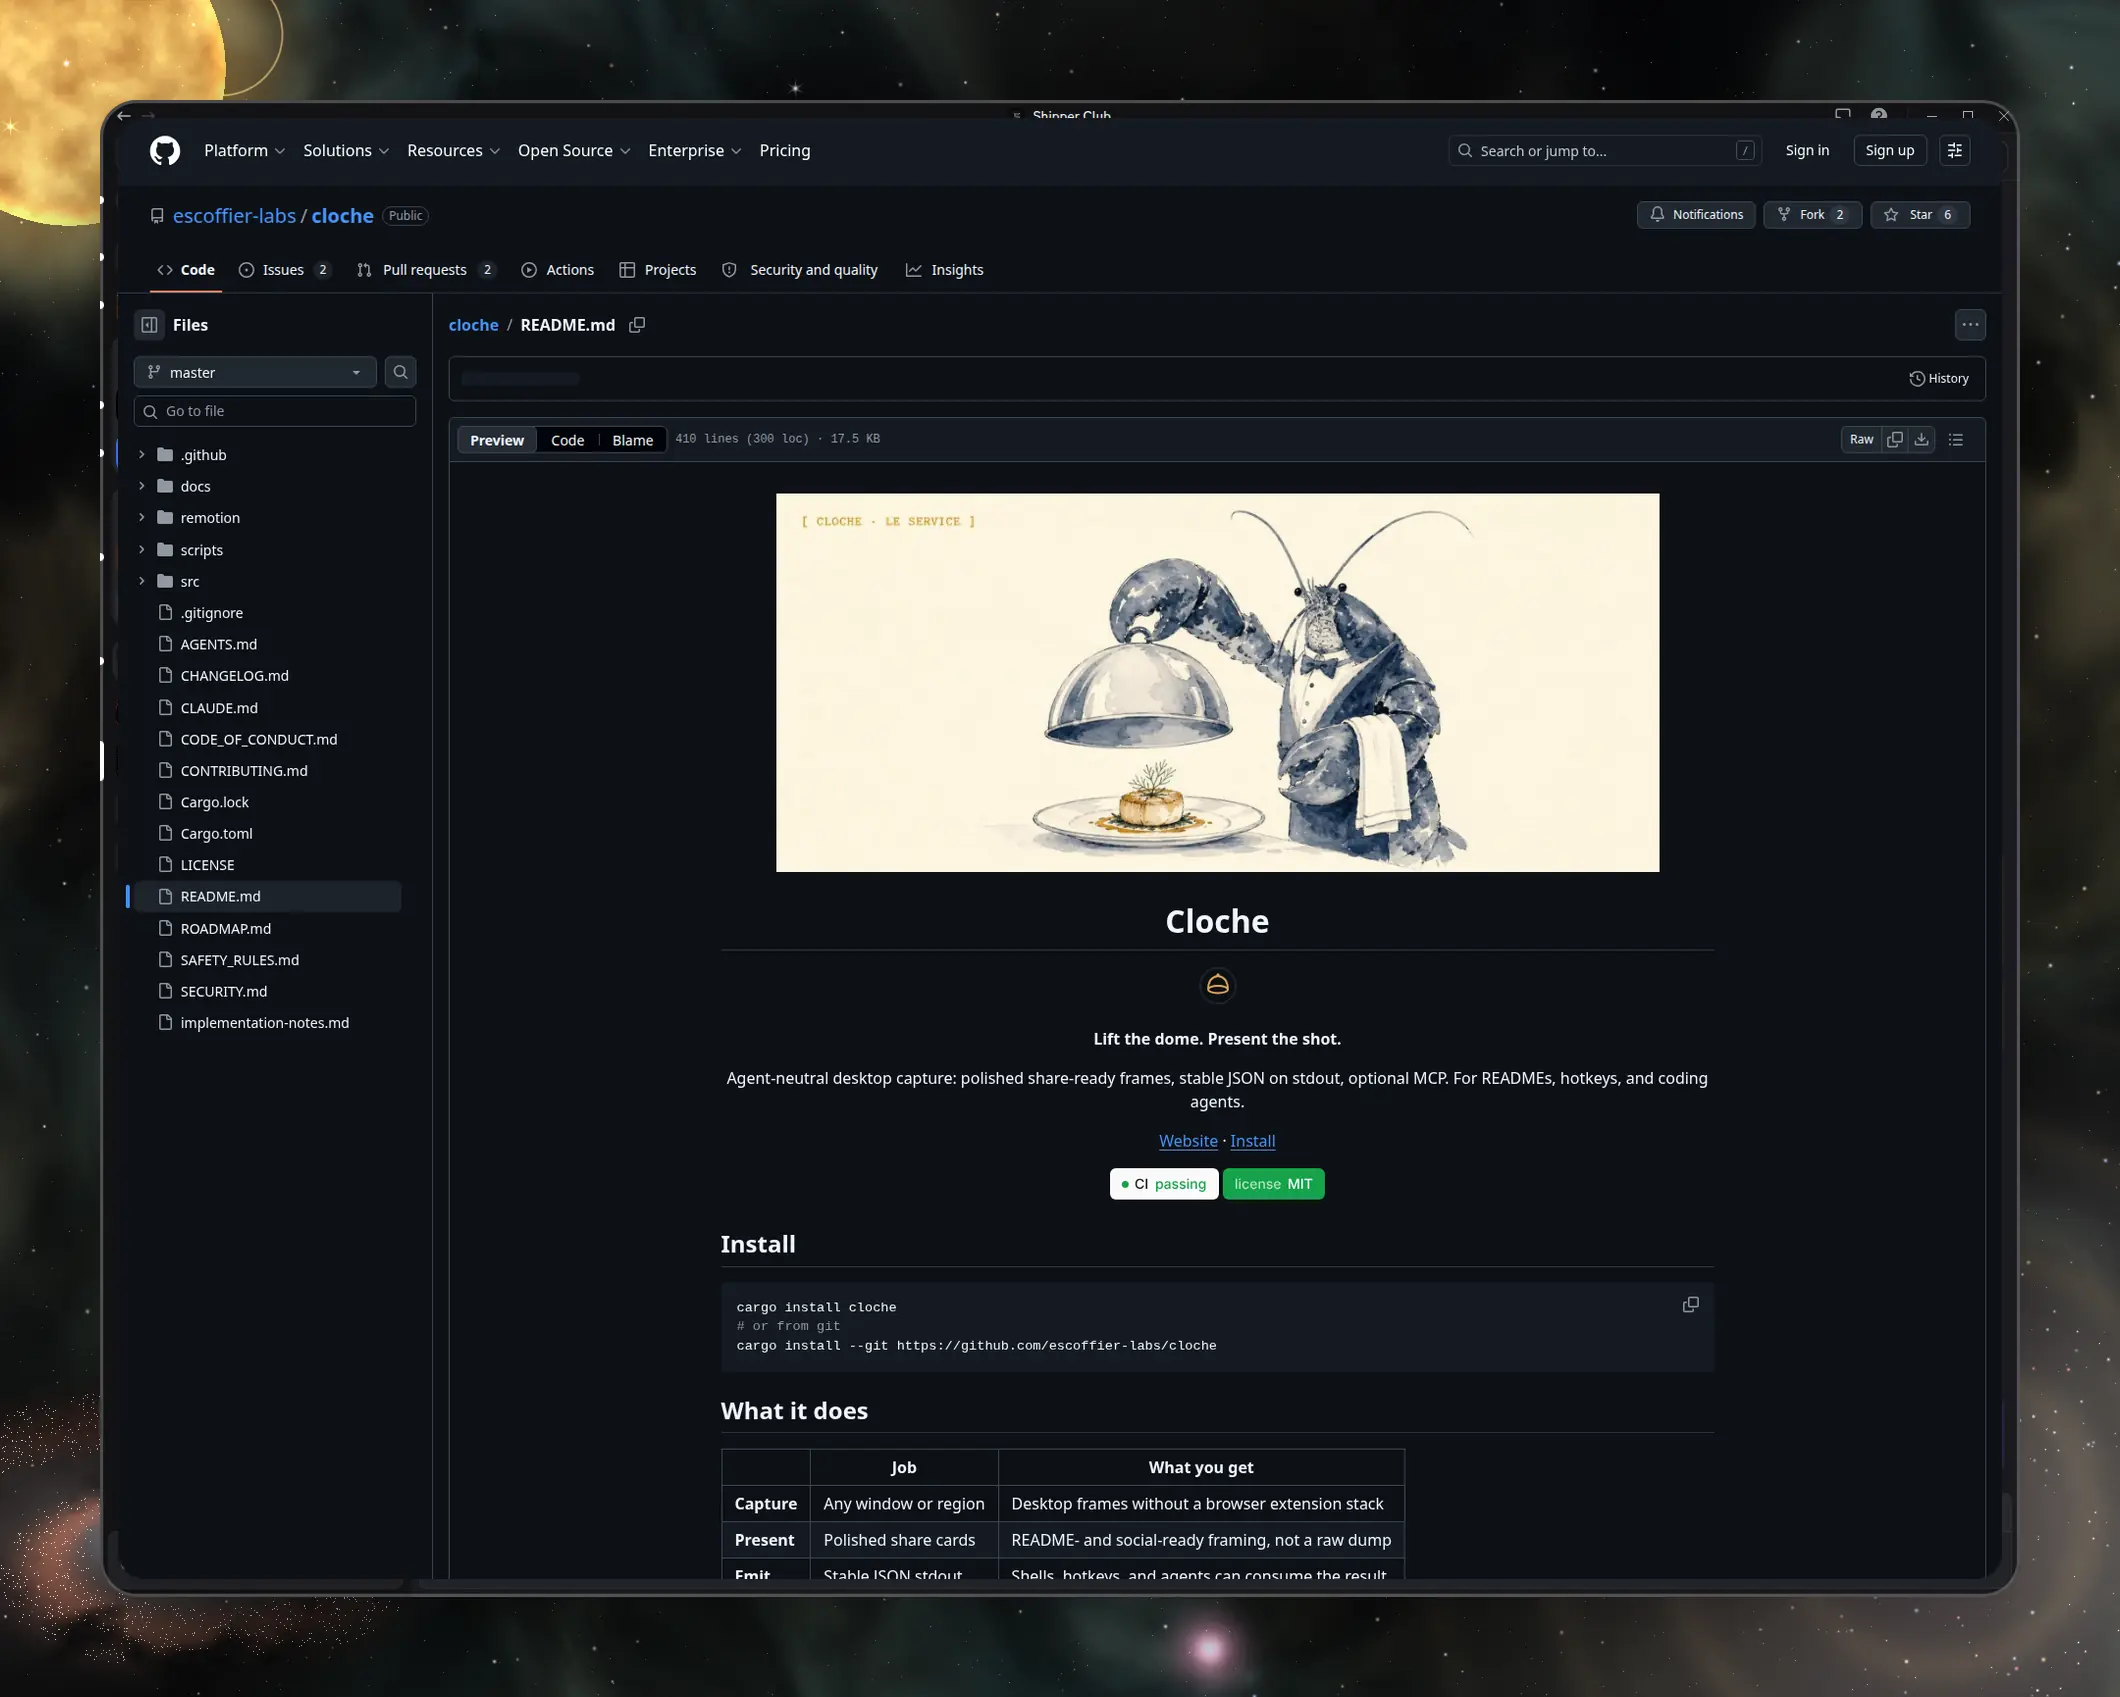This screenshot has height=1697, width=2120.
Task: Open the Raw file view
Action: [1860, 440]
